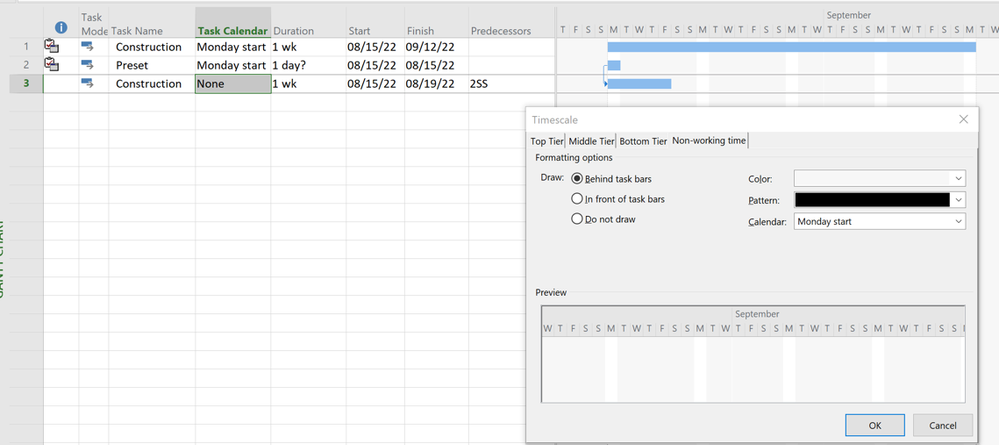Select the Non-working time tab
The image size is (999, 445).
pos(708,140)
